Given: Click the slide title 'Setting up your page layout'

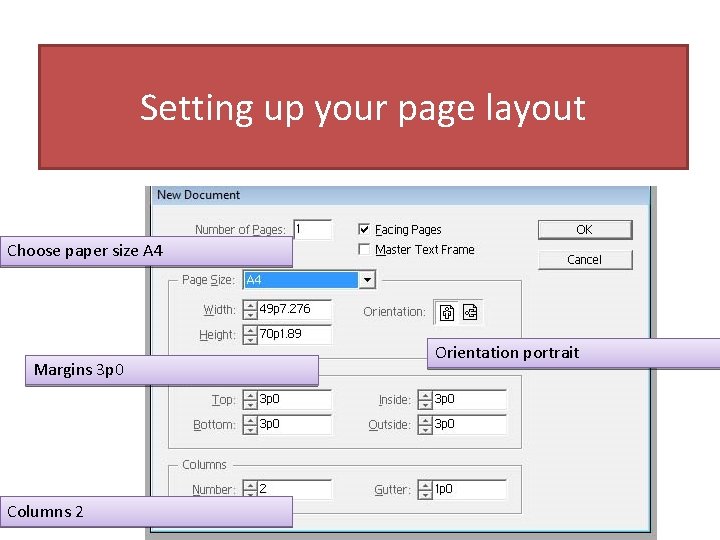Looking at the screenshot, I should [x=363, y=107].
